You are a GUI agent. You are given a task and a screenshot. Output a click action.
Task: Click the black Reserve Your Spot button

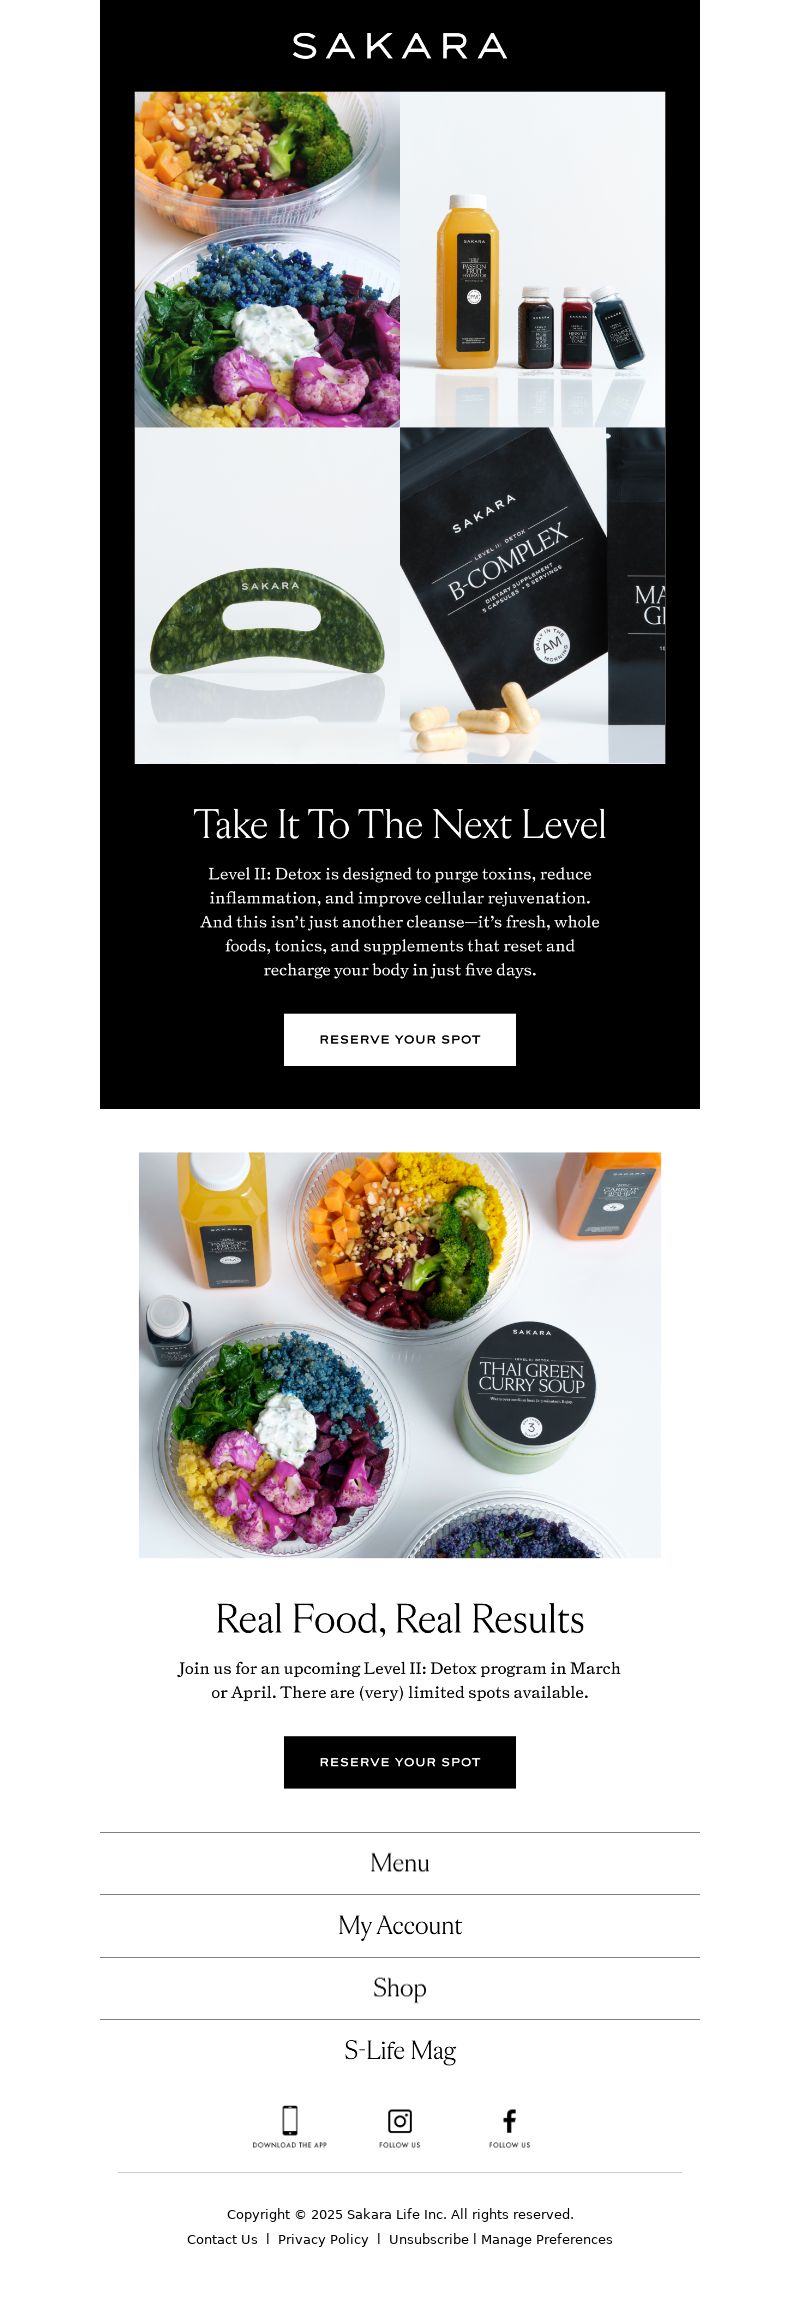pos(400,1762)
